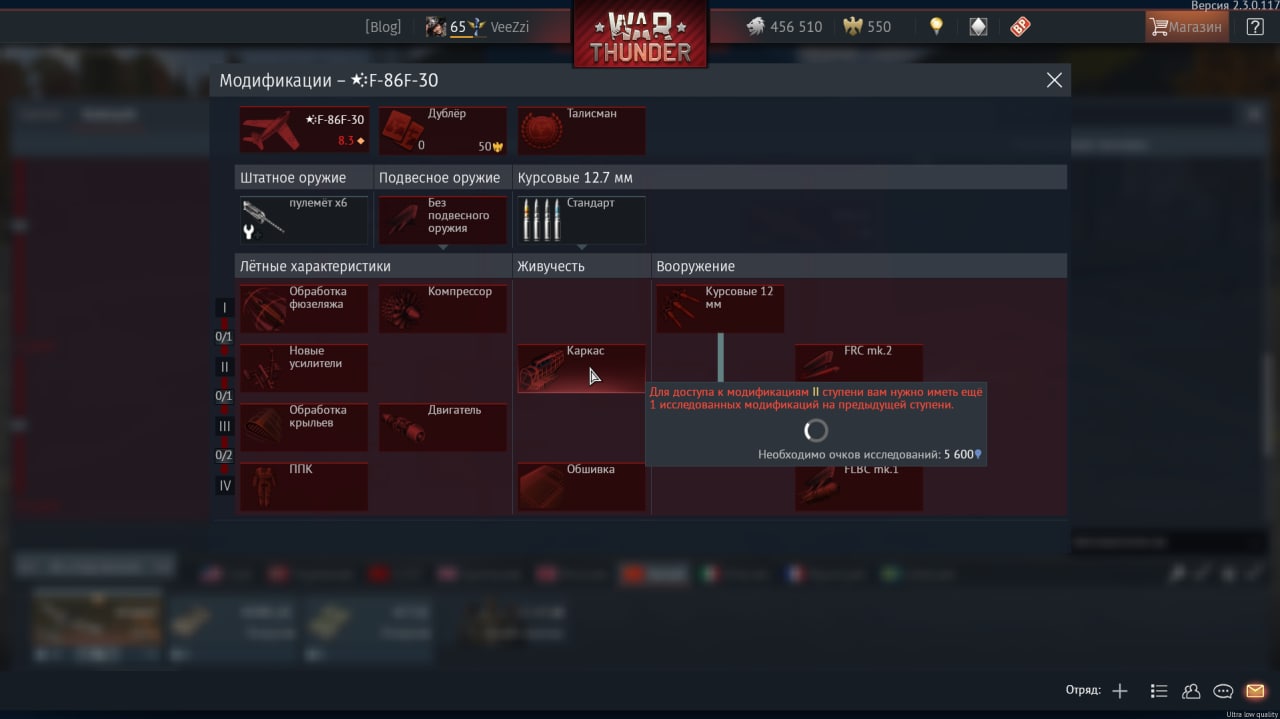The height and width of the screenshot is (719, 1280).
Task: Select Новые усилители modification
Action: (x=304, y=368)
